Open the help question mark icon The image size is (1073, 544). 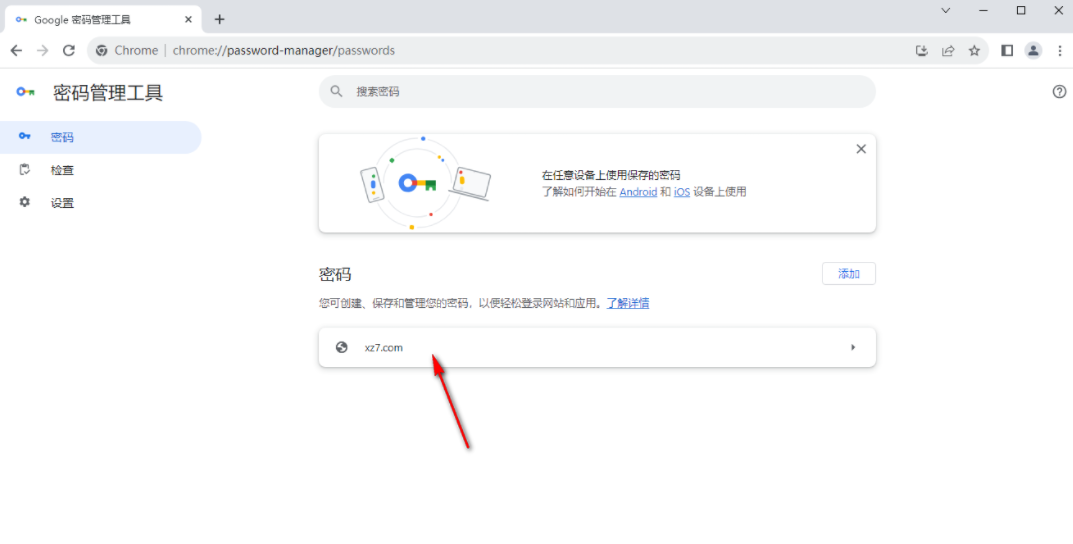(x=1059, y=92)
